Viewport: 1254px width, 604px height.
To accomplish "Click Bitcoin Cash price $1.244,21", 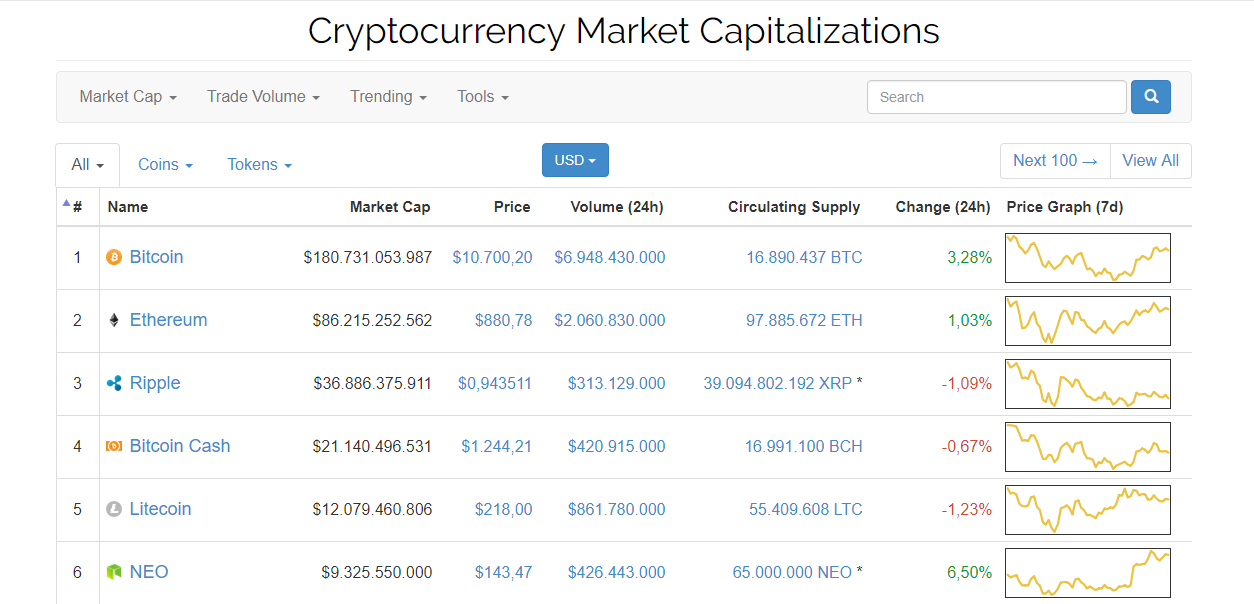I will coord(497,446).
